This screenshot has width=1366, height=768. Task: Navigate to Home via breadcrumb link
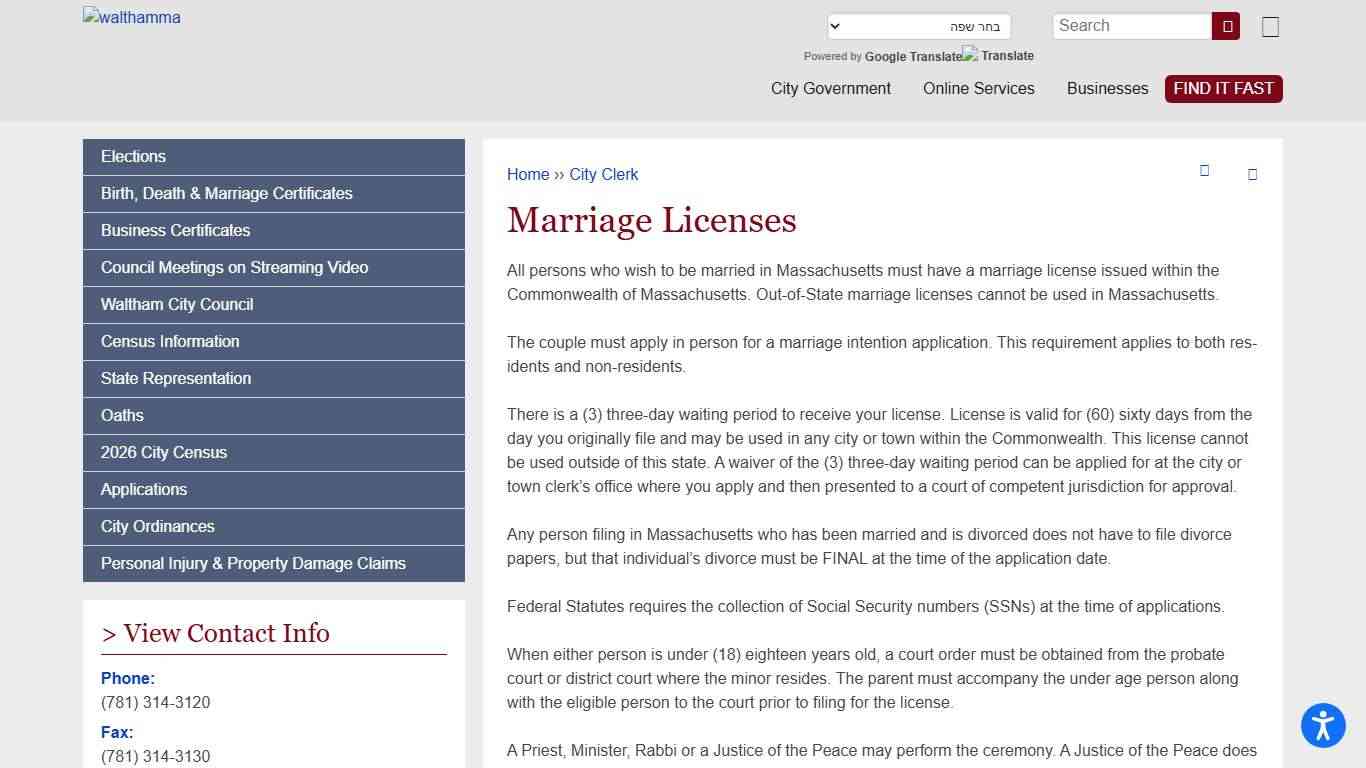528,174
